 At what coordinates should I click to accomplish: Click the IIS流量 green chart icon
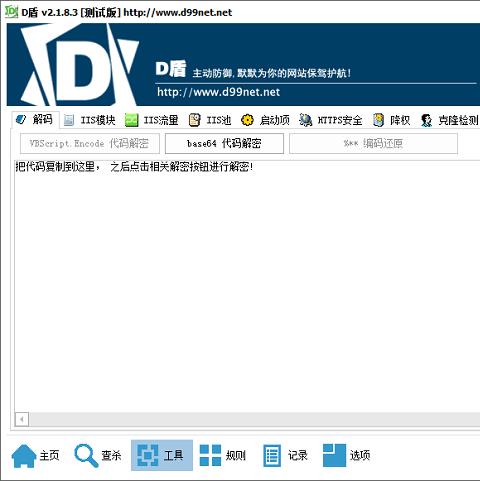(x=131, y=120)
